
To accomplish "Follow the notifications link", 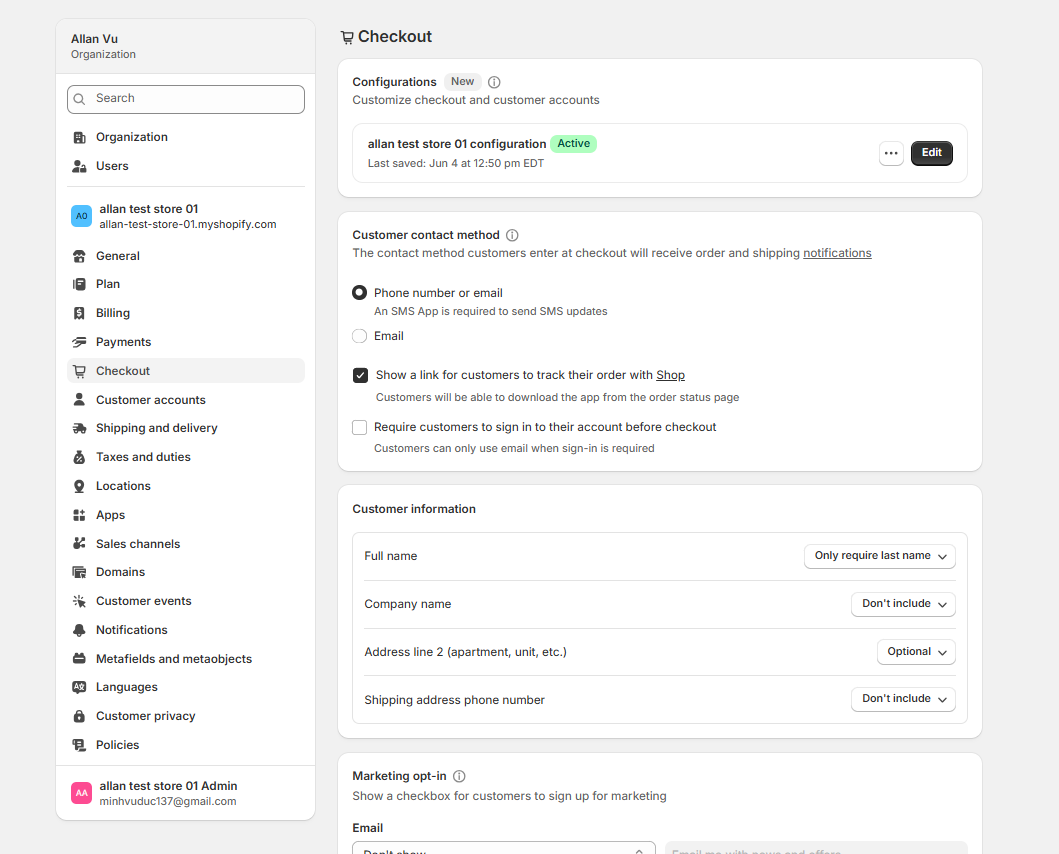I will tap(837, 253).
